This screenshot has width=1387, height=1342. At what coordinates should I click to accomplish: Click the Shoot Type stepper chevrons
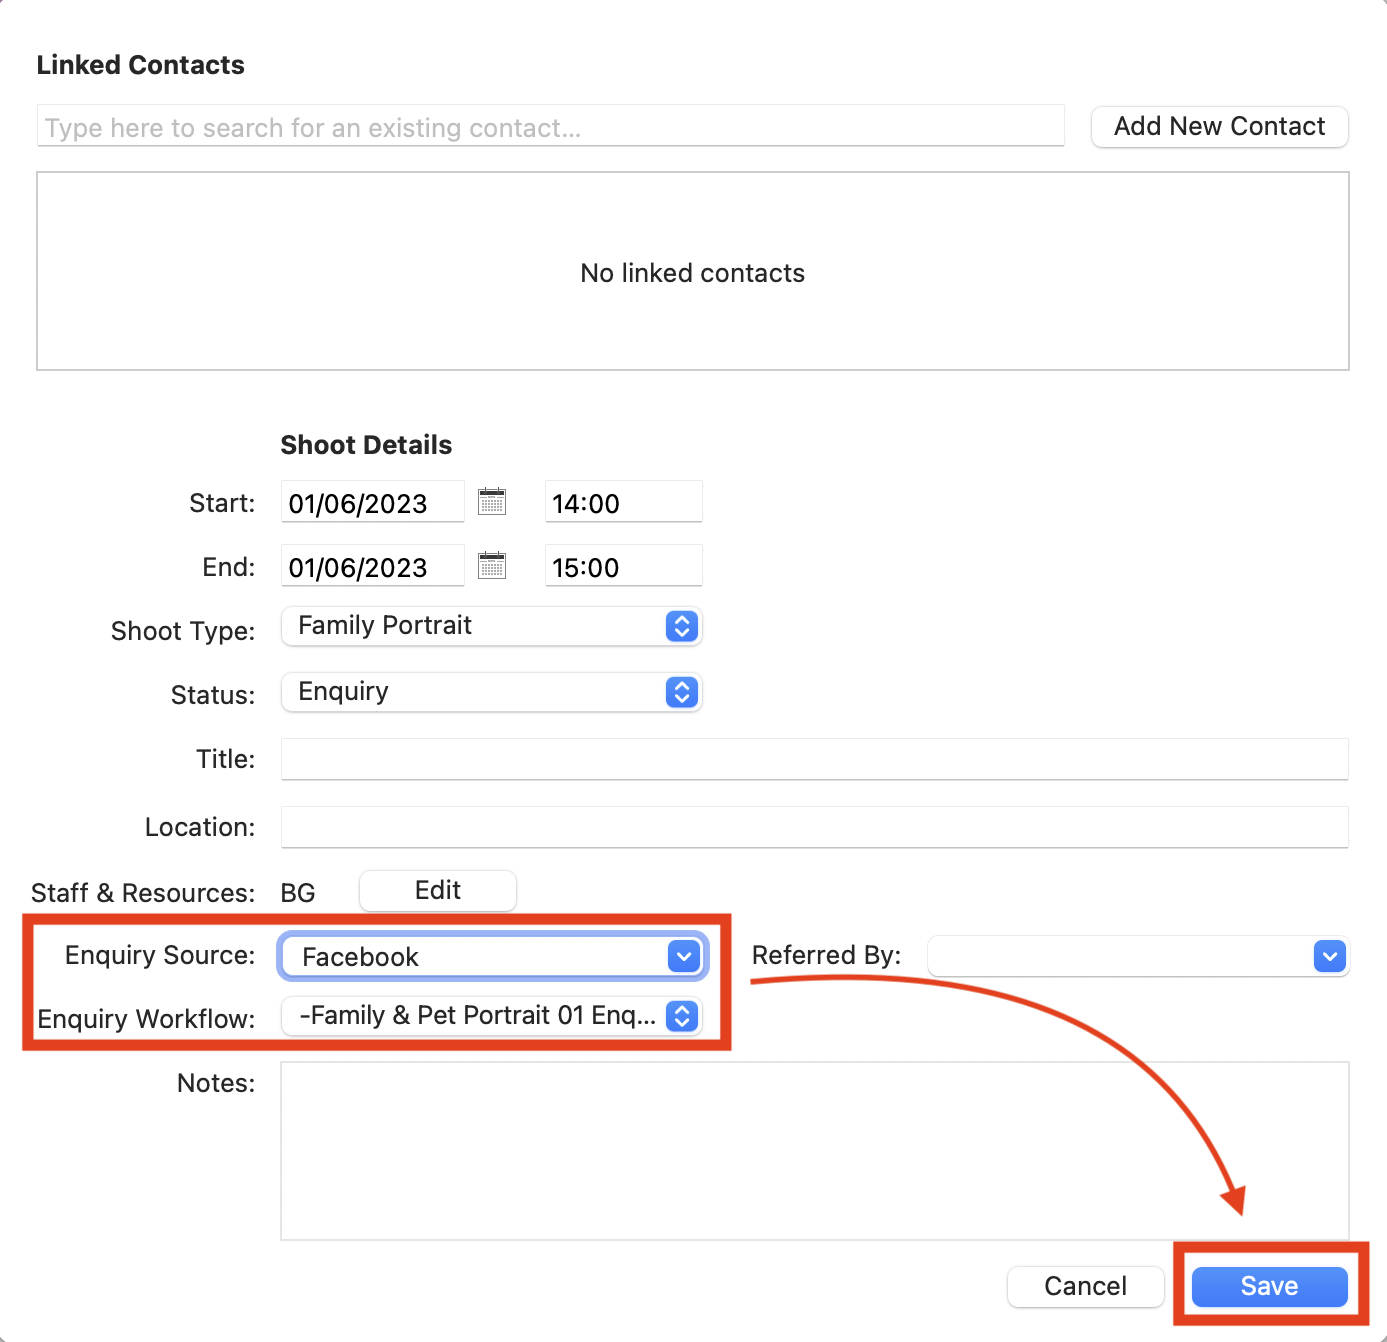click(681, 626)
